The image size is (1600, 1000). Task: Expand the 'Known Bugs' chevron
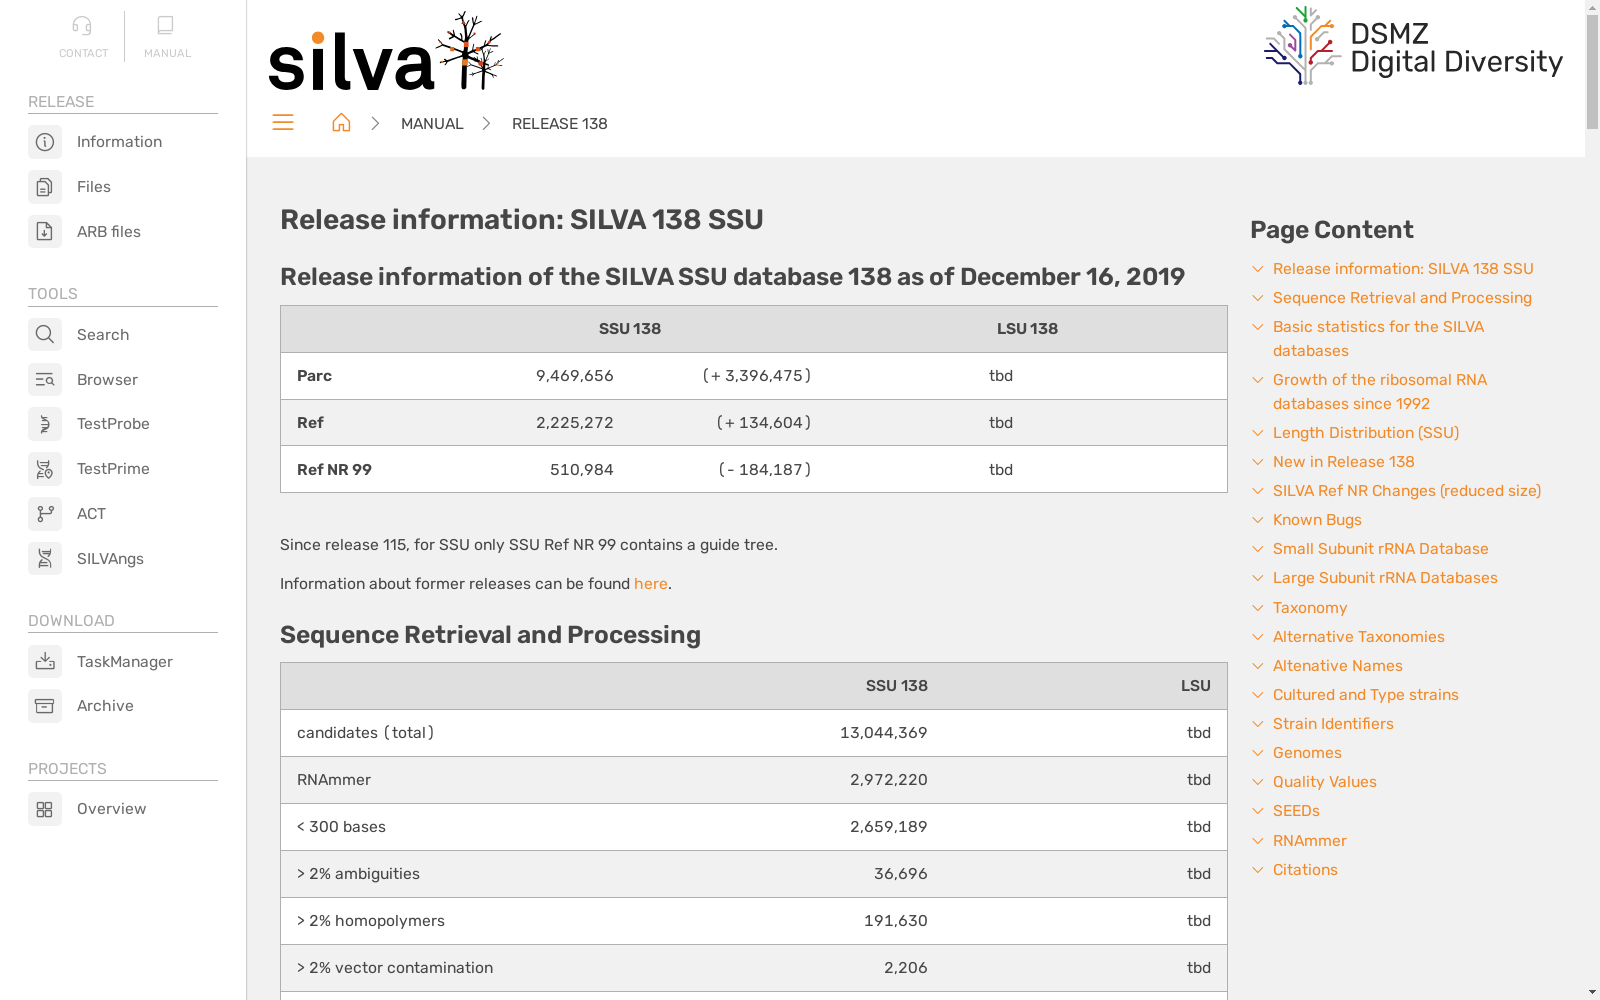tap(1258, 520)
